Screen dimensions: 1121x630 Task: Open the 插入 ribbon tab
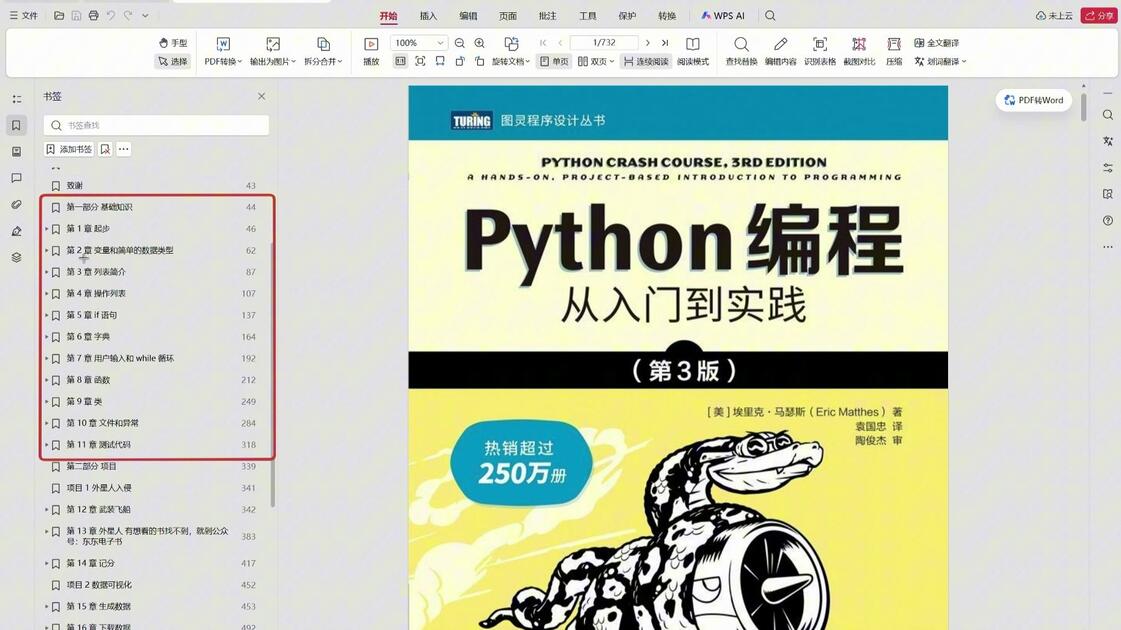click(x=428, y=16)
